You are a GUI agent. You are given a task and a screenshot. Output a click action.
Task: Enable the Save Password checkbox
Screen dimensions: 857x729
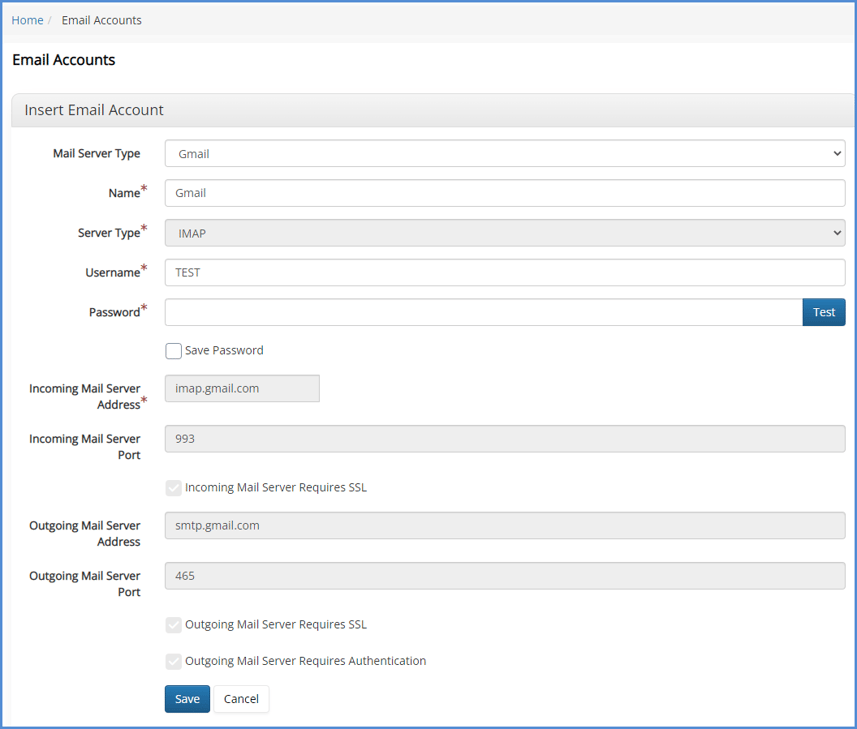coord(174,351)
